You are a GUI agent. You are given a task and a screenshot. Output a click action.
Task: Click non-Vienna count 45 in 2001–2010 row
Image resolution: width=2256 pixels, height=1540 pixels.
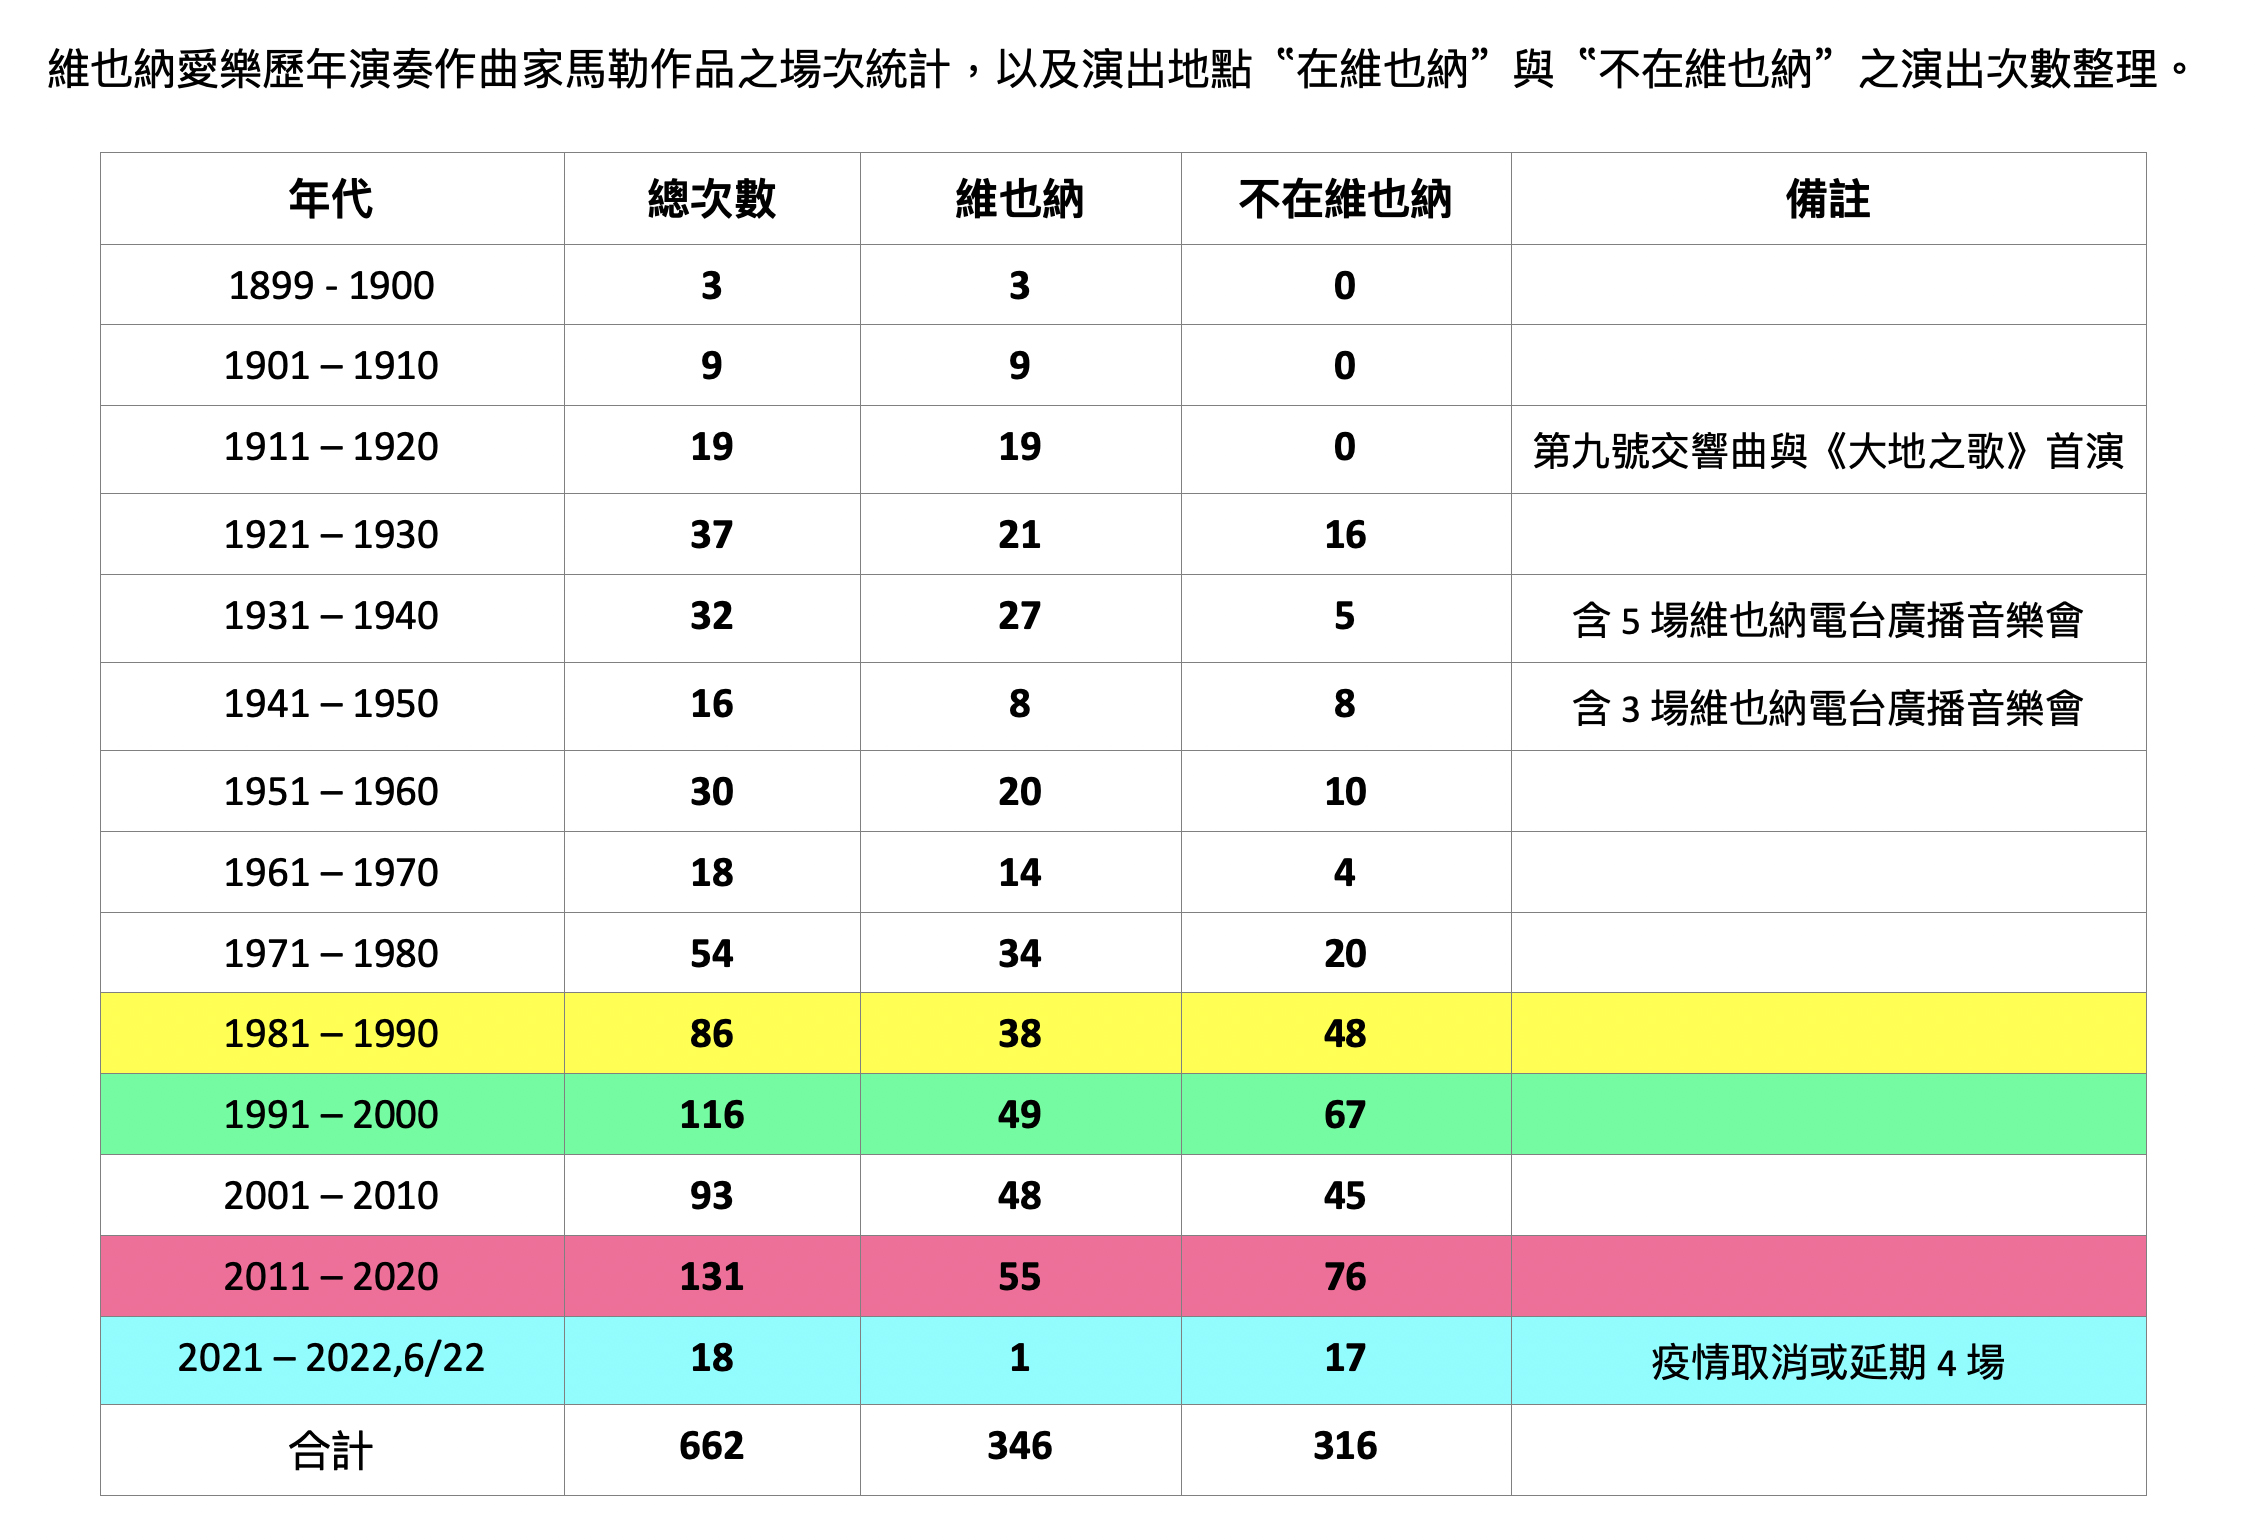1345,1195
